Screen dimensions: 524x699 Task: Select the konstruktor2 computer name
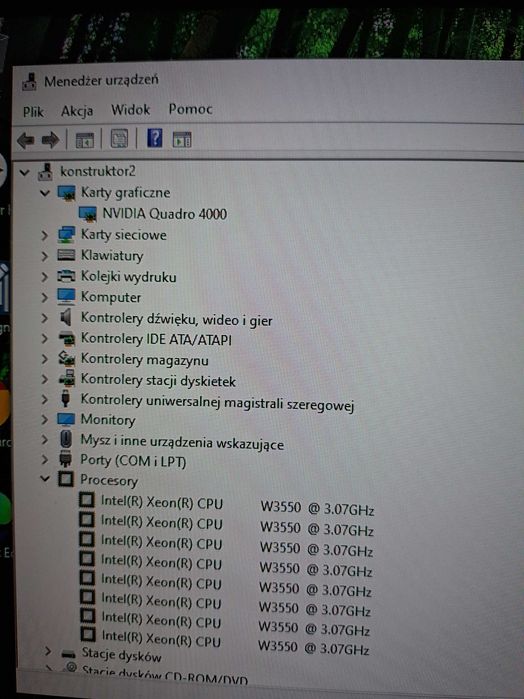tap(98, 171)
